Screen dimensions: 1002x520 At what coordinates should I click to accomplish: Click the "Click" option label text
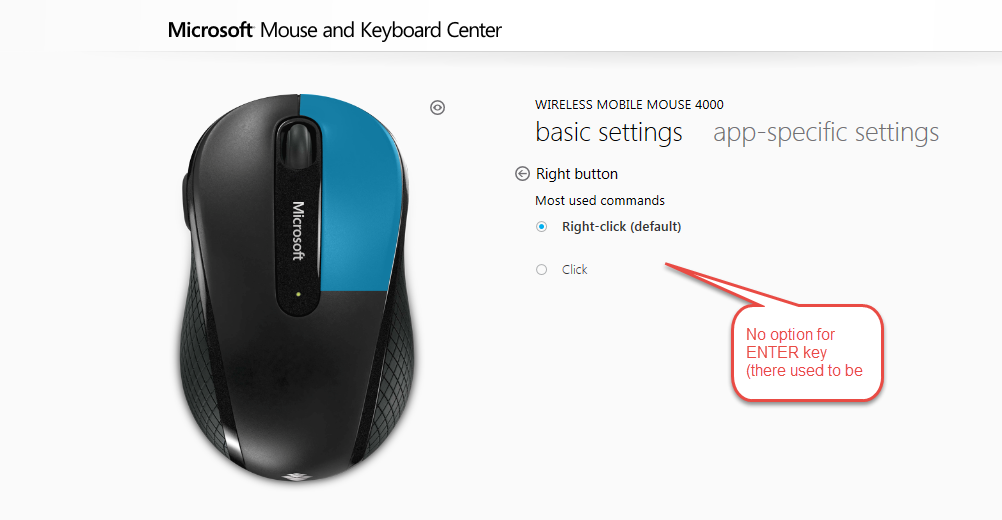574,270
